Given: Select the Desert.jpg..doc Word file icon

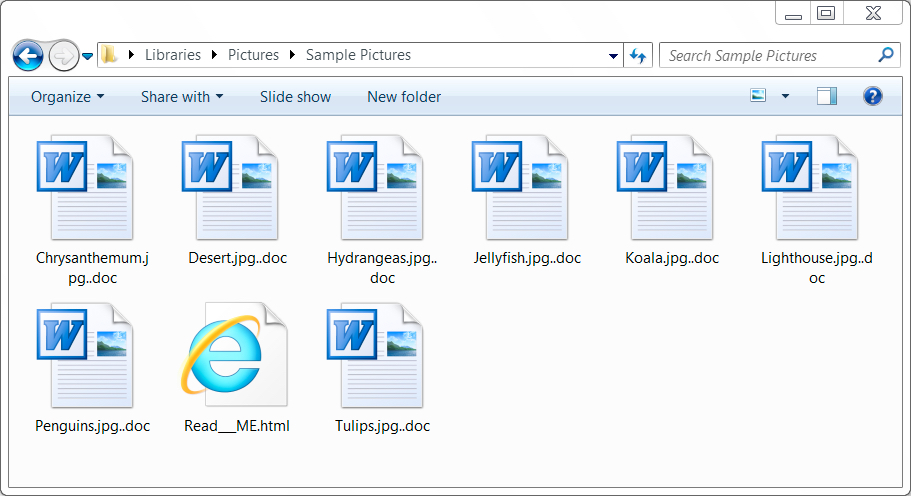Looking at the screenshot, I should click(230, 187).
